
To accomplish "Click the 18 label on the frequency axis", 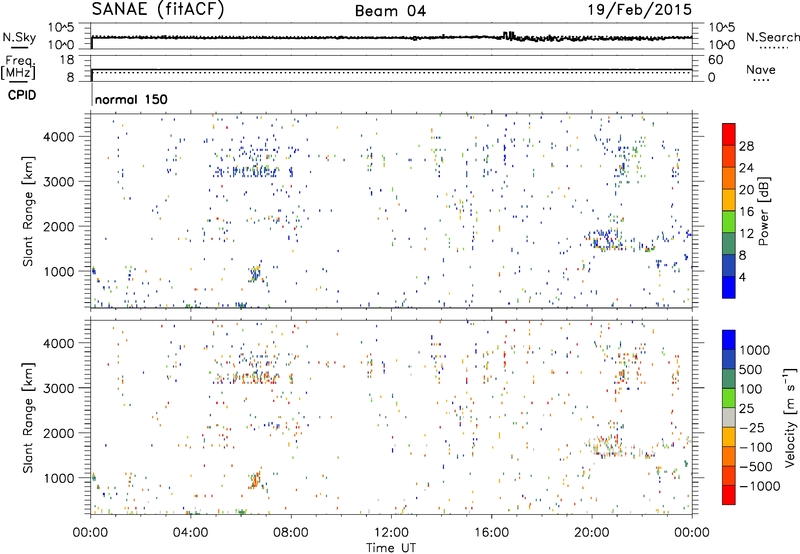I will coord(67,60).
